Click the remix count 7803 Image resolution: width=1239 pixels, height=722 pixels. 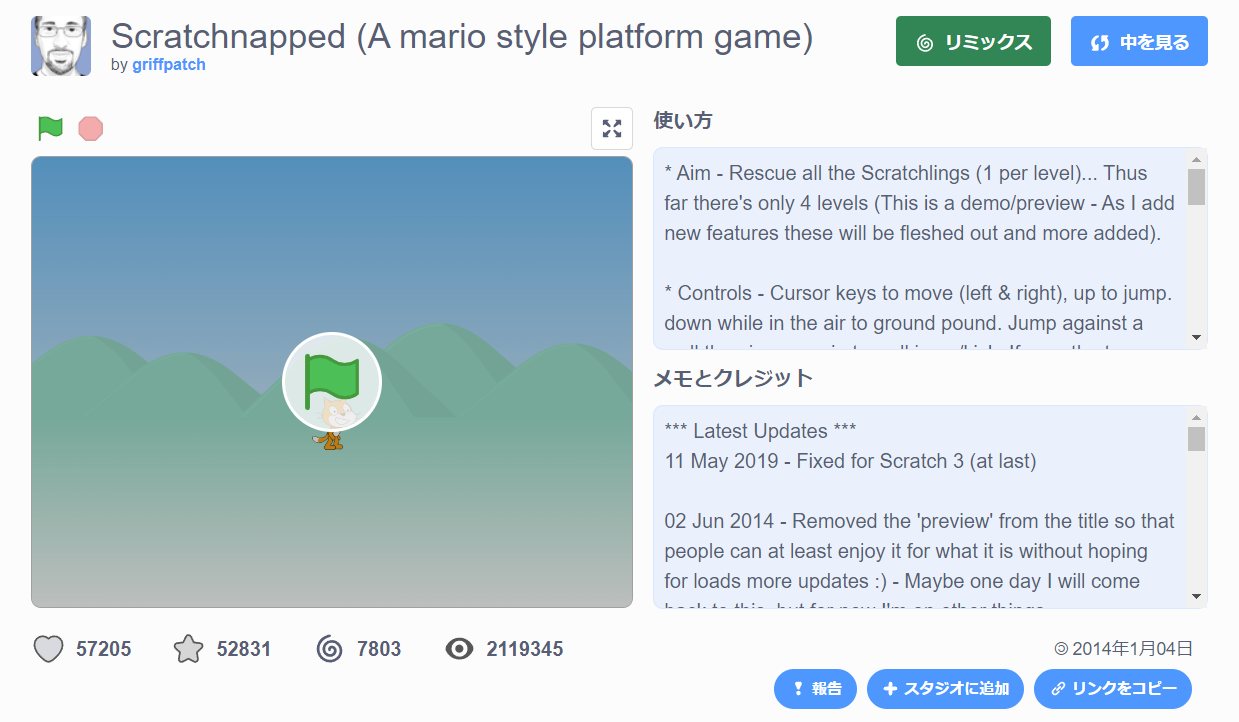(x=379, y=649)
